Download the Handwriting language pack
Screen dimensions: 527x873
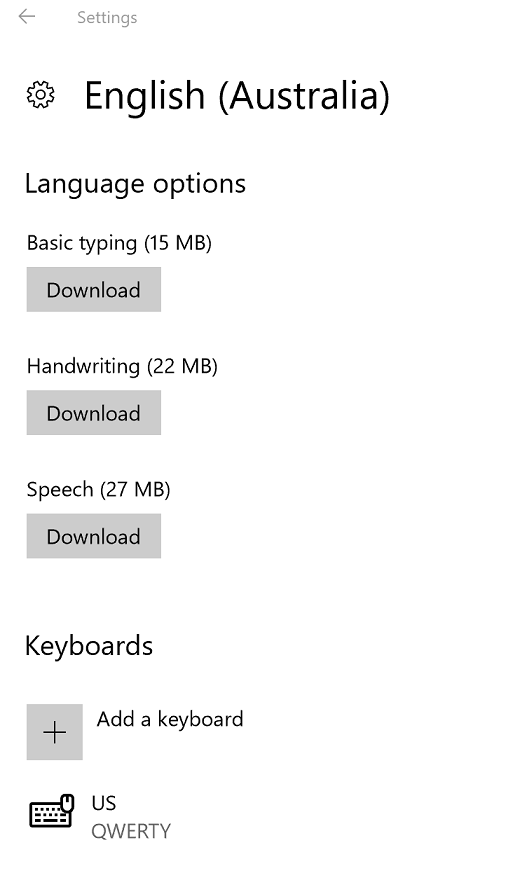click(x=93, y=413)
